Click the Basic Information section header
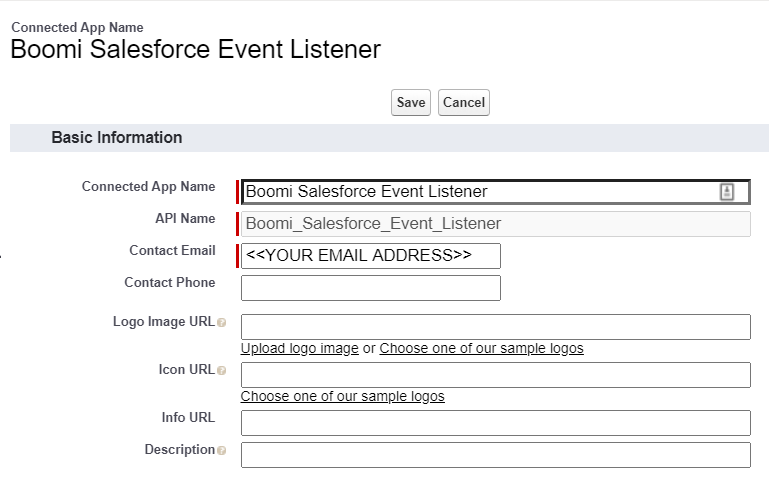Viewport: 769px width, 480px height. (117, 138)
